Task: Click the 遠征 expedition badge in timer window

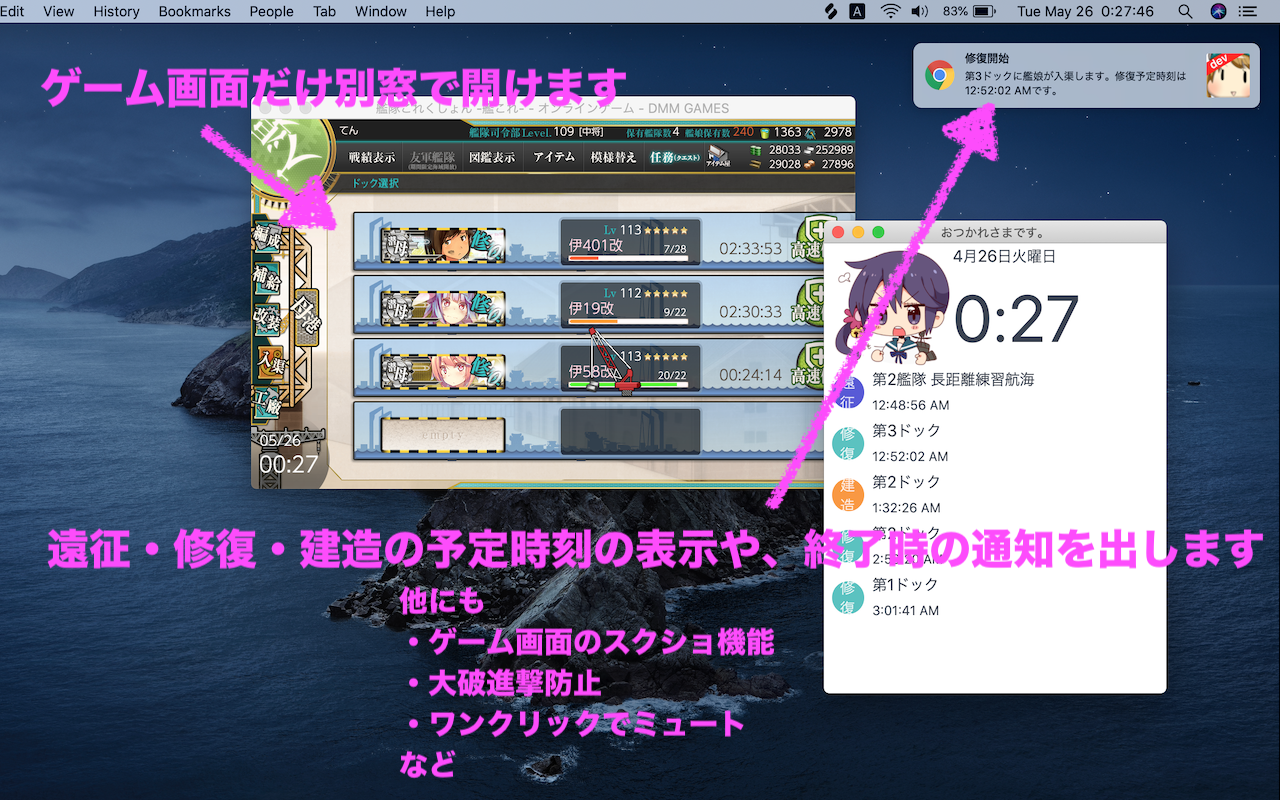Action: (847, 391)
